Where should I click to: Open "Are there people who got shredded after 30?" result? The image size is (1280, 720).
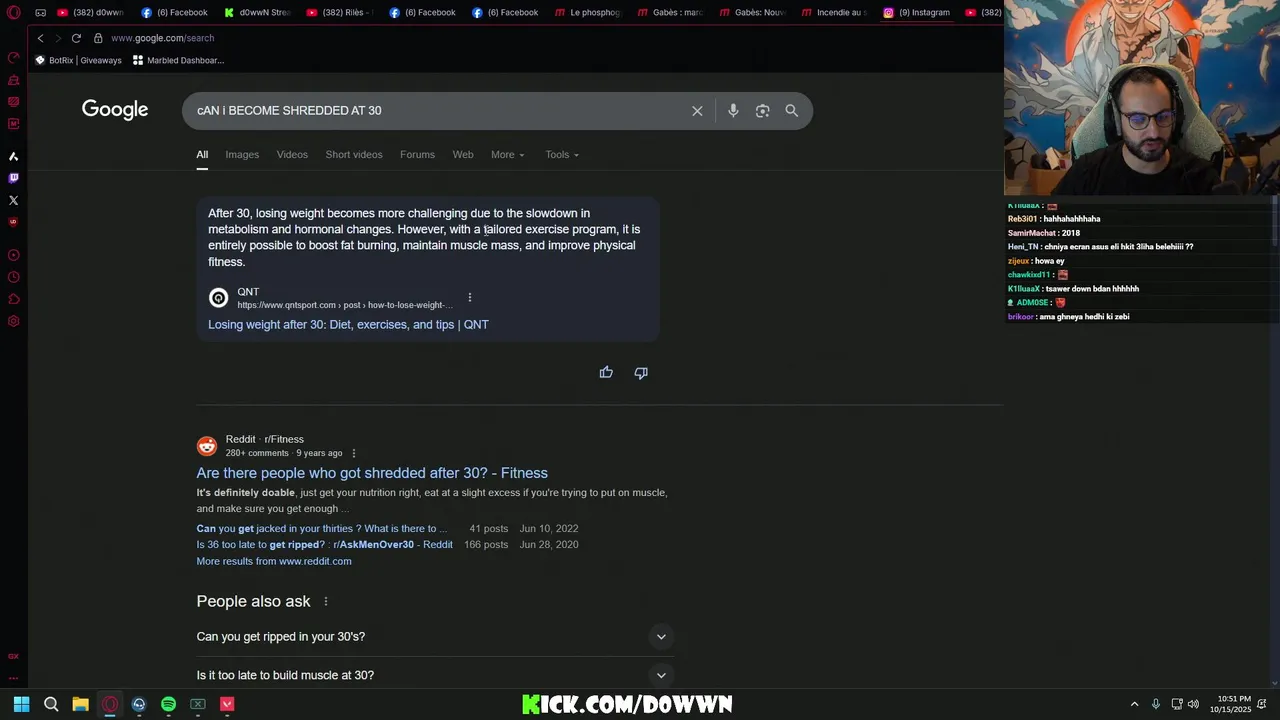click(x=372, y=473)
